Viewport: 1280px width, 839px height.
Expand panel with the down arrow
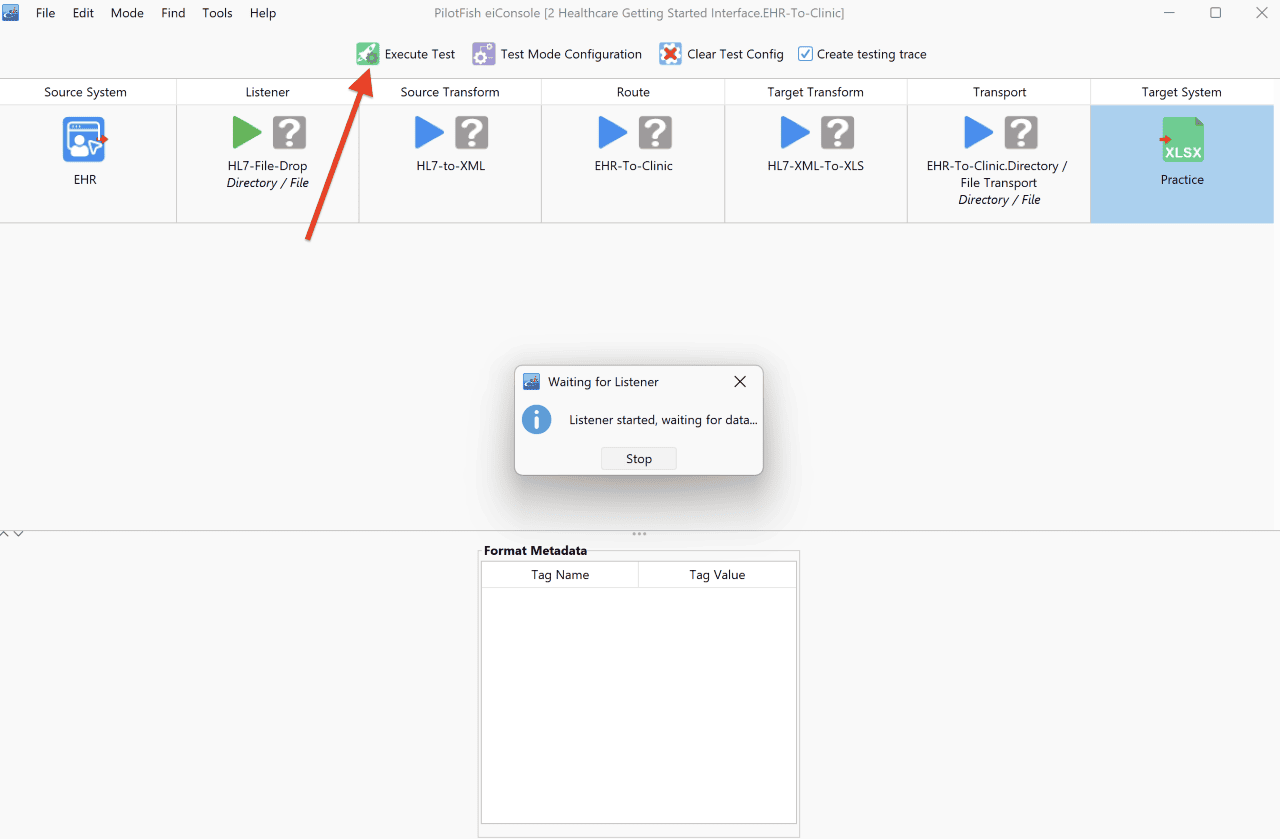pyautogui.click(x=18, y=534)
